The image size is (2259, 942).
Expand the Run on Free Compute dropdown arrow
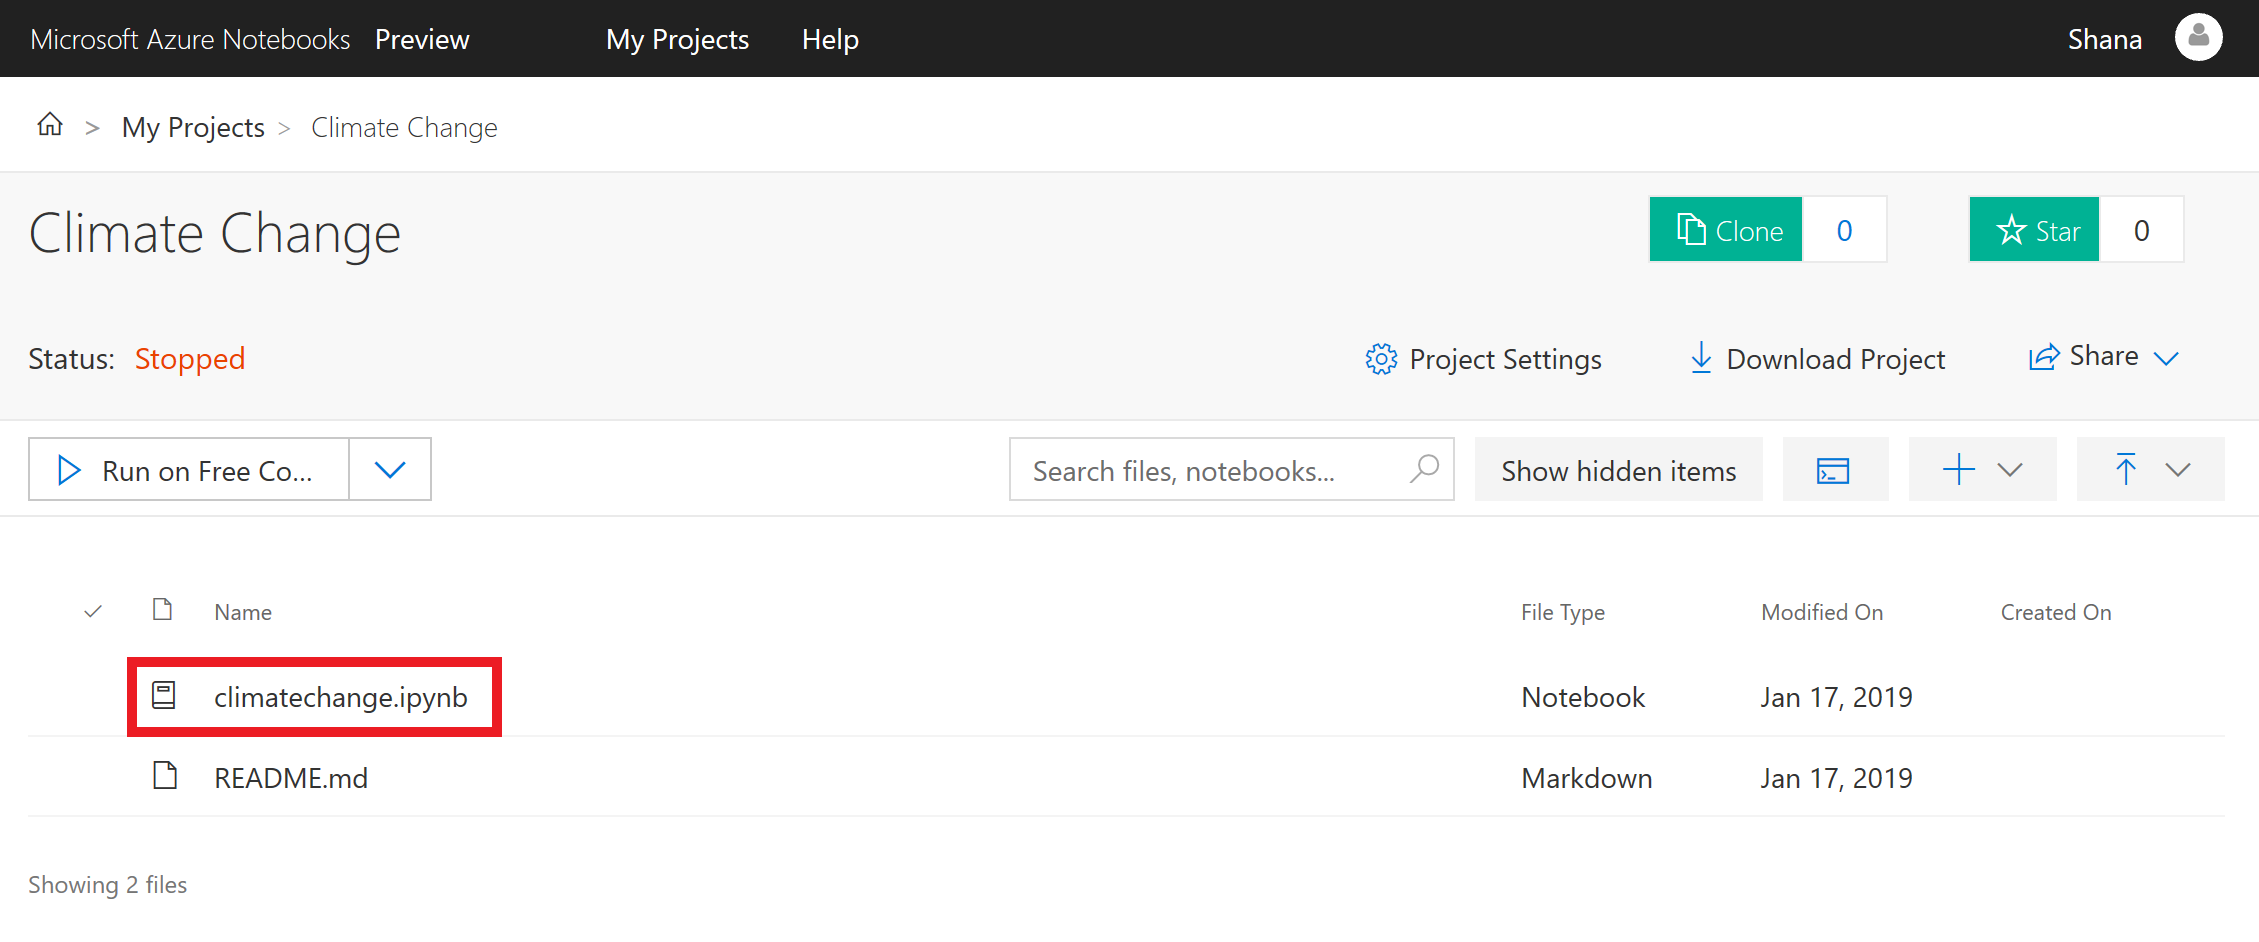pos(390,469)
